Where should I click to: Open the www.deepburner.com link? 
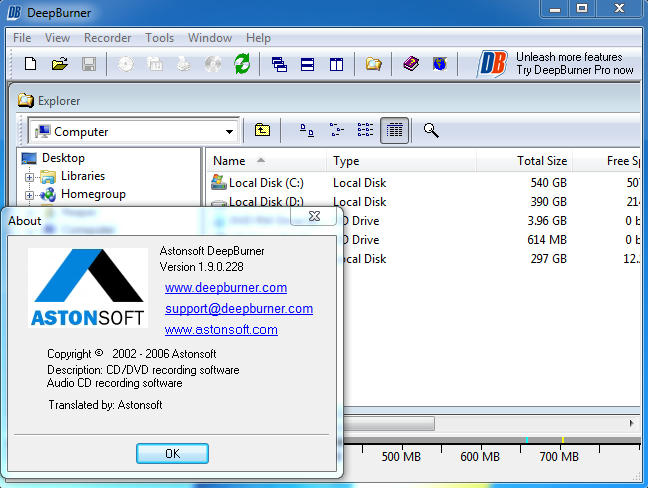pos(226,288)
